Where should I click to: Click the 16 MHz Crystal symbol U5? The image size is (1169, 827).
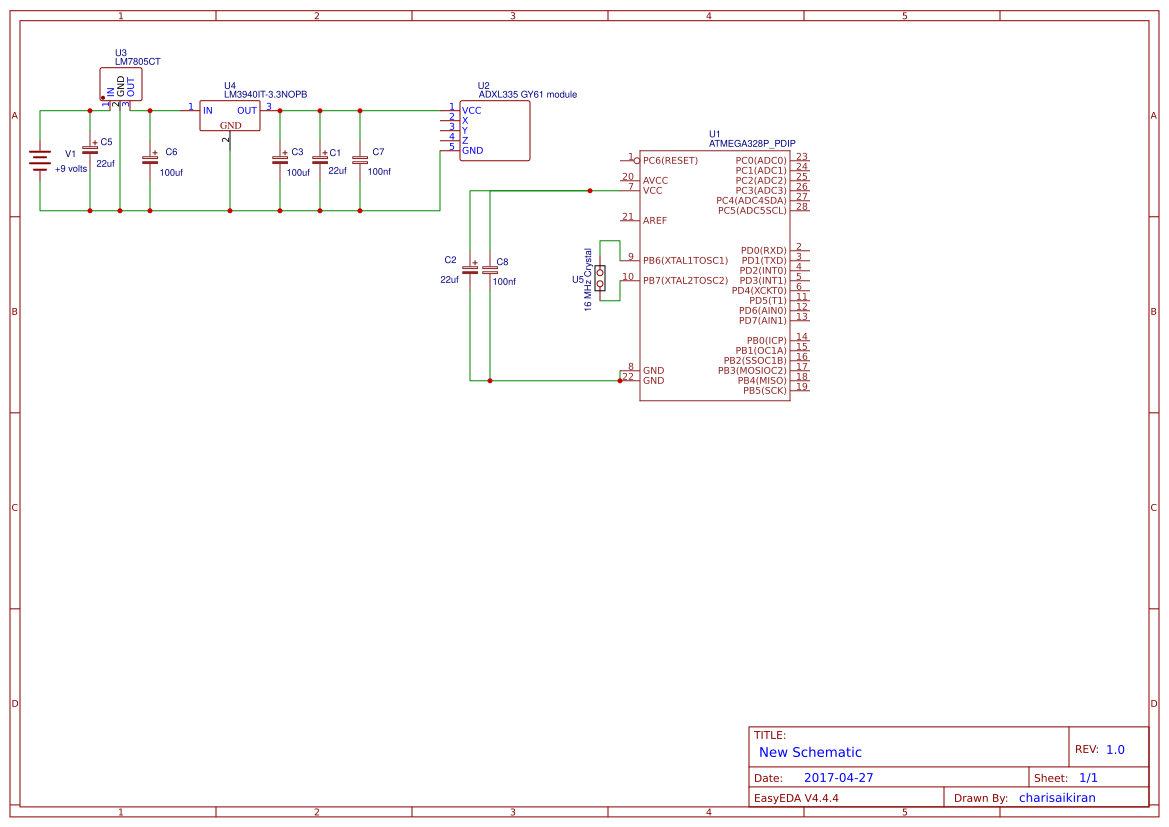pos(600,280)
